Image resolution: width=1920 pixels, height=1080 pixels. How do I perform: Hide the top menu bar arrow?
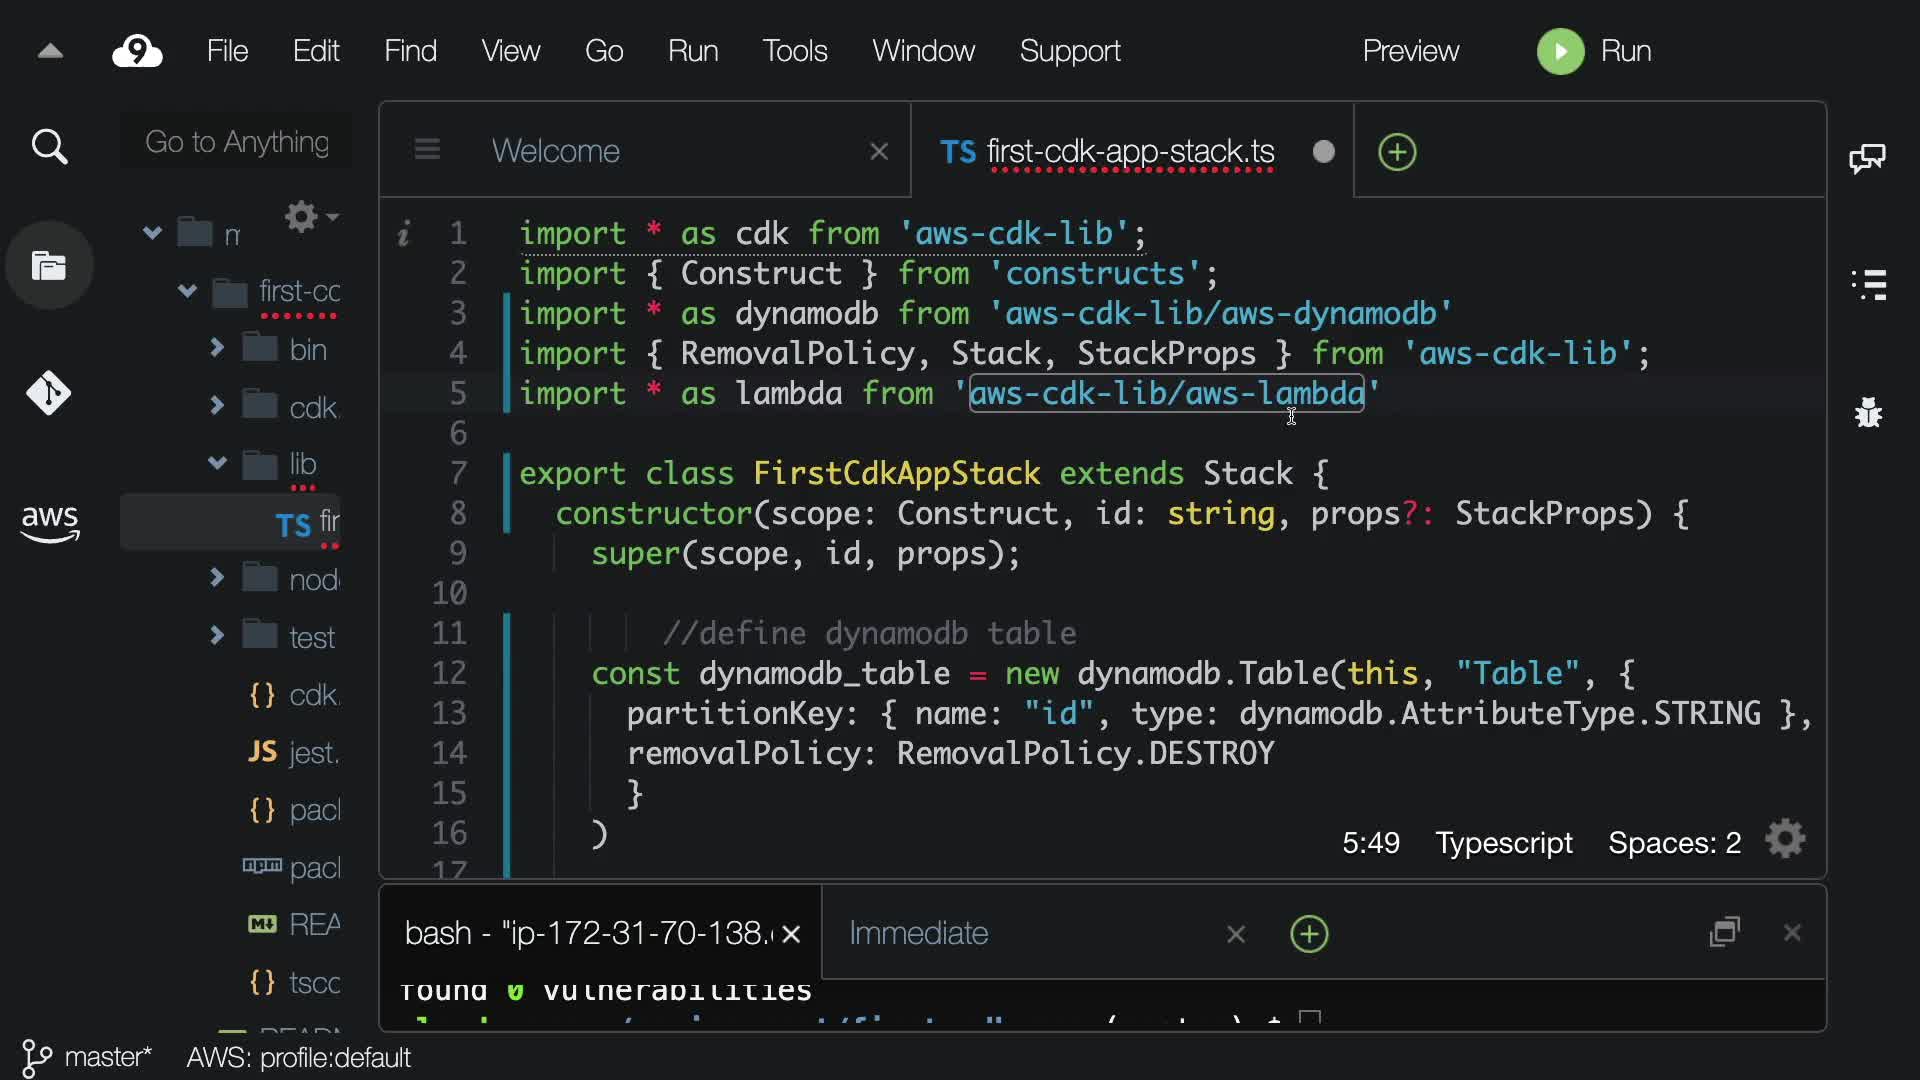50,51
